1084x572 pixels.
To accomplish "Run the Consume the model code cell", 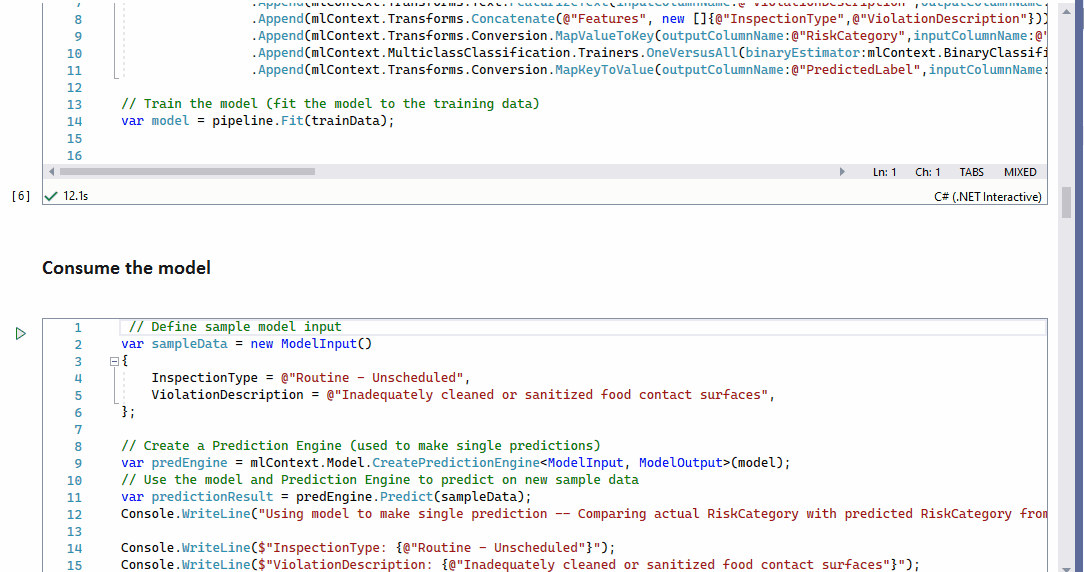I will (x=20, y=334).
